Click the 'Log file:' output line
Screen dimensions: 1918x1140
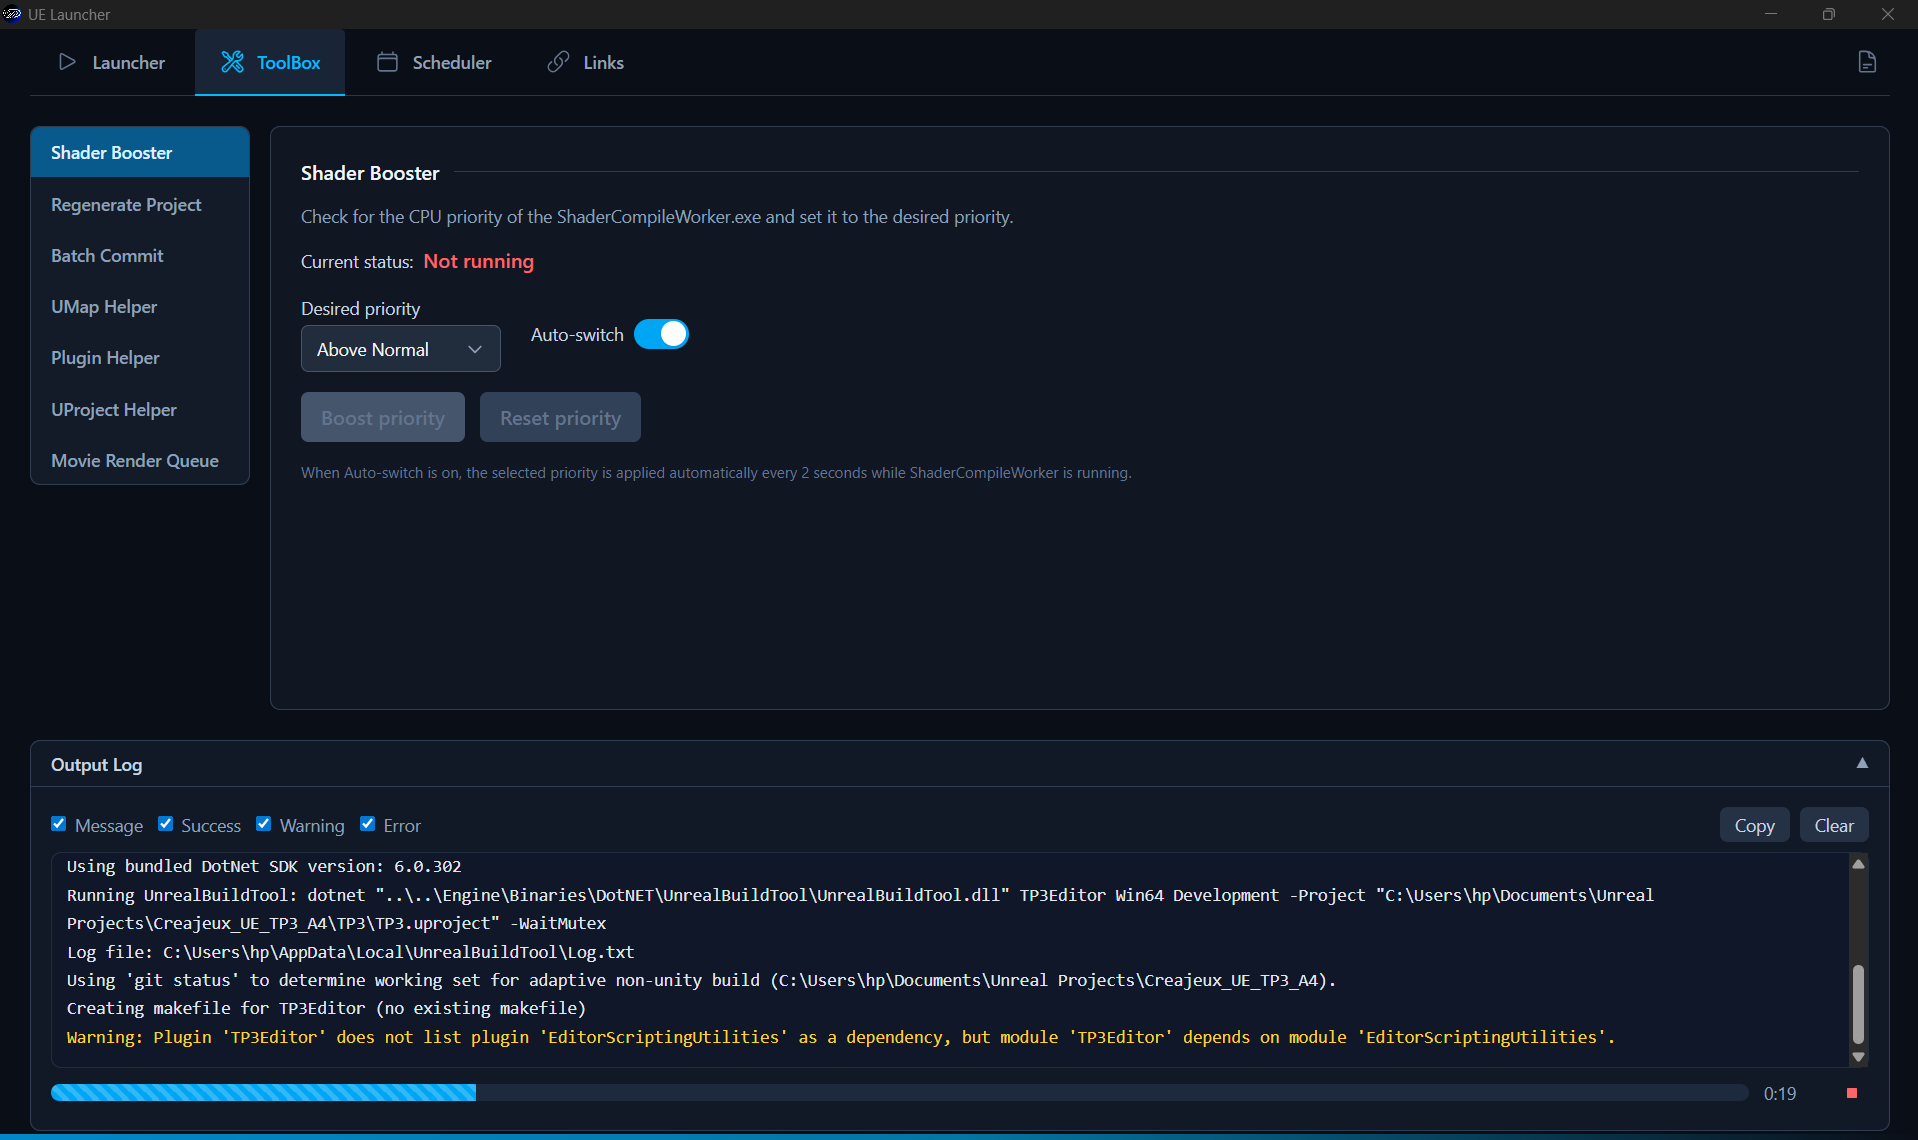(x=350, y=952)
